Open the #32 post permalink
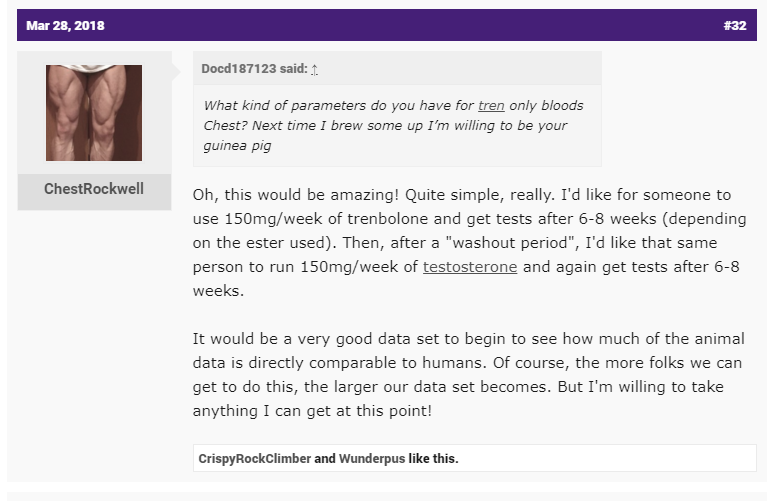The width and height of the screenshot is (770, 501). coord(734,25)
